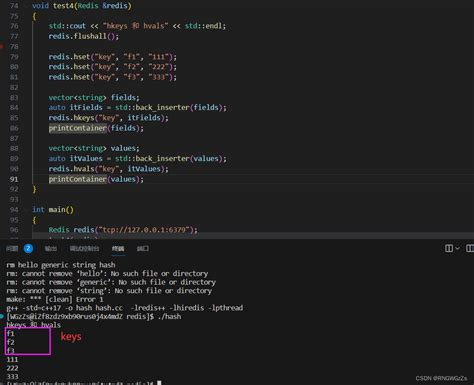Open the Debug Console tab

[84, 249]
